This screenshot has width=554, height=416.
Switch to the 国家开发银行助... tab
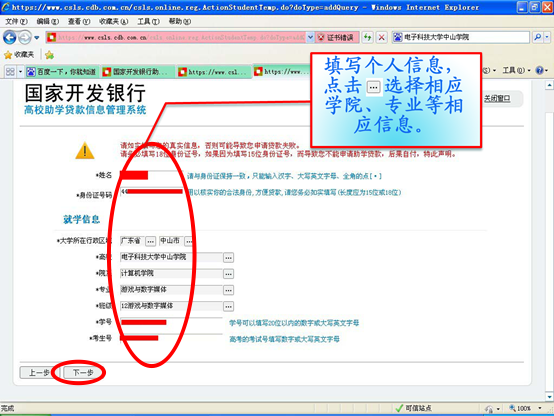point(137,72)
